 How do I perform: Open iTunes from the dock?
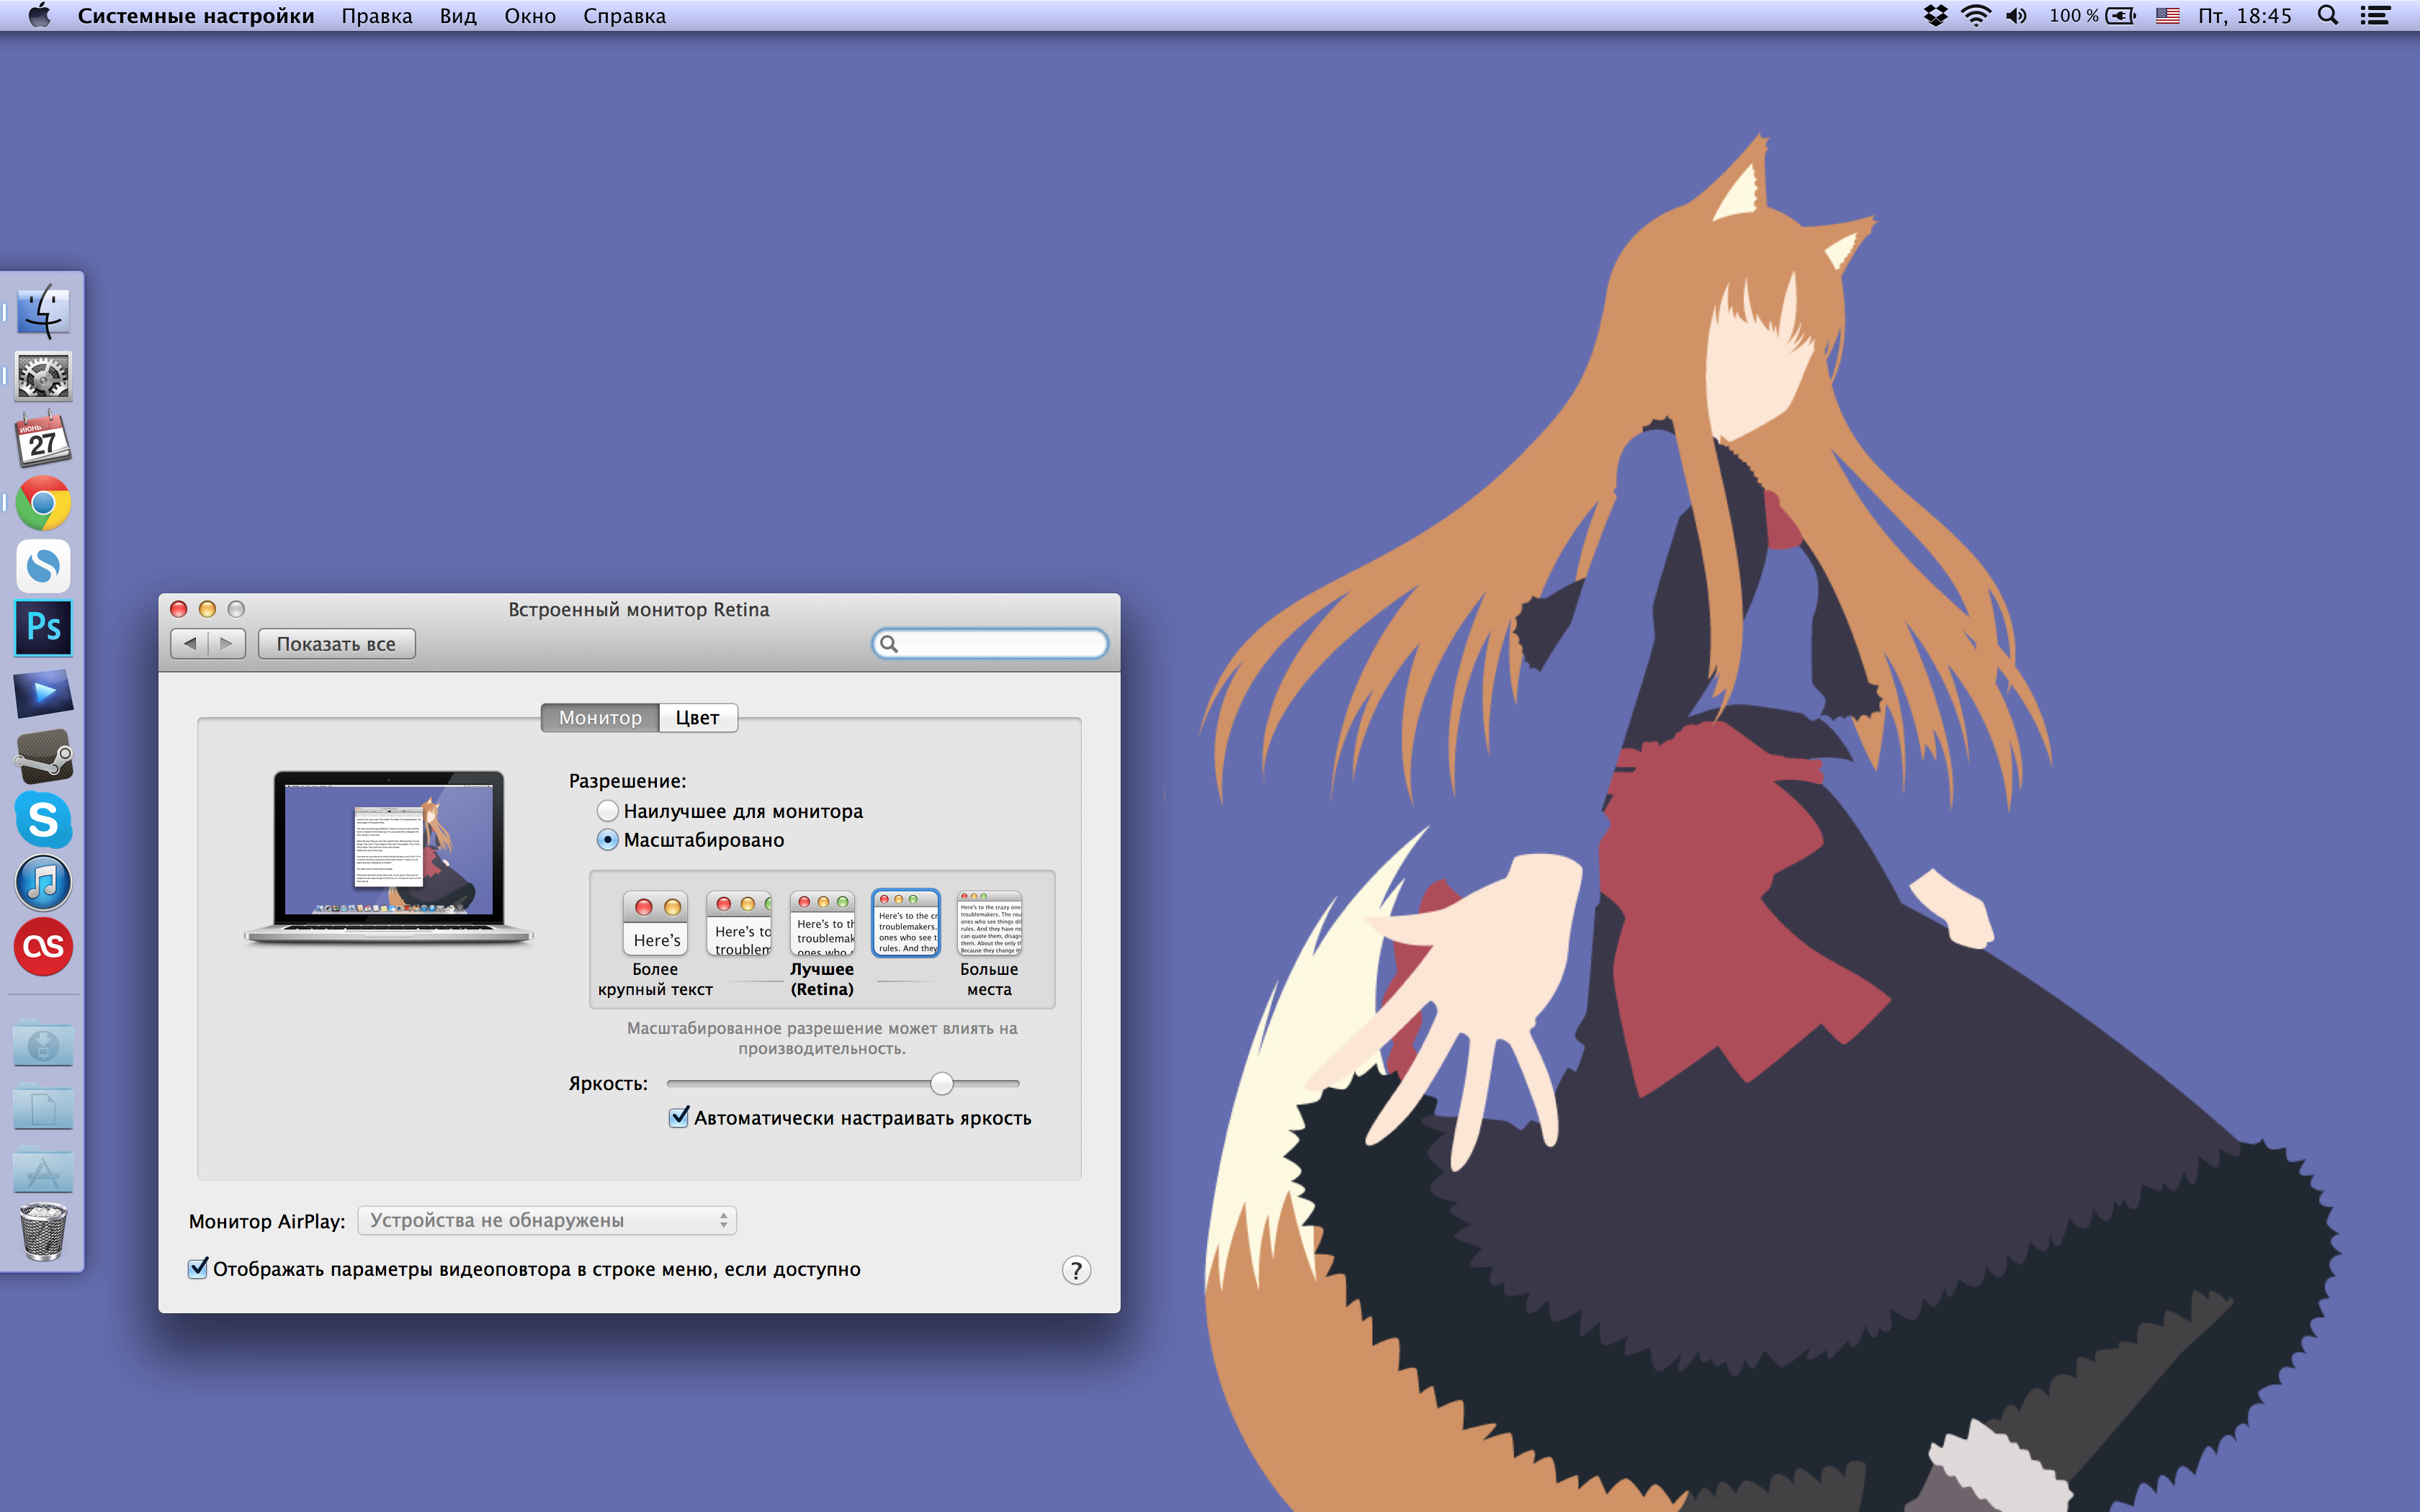coord(43,883)
